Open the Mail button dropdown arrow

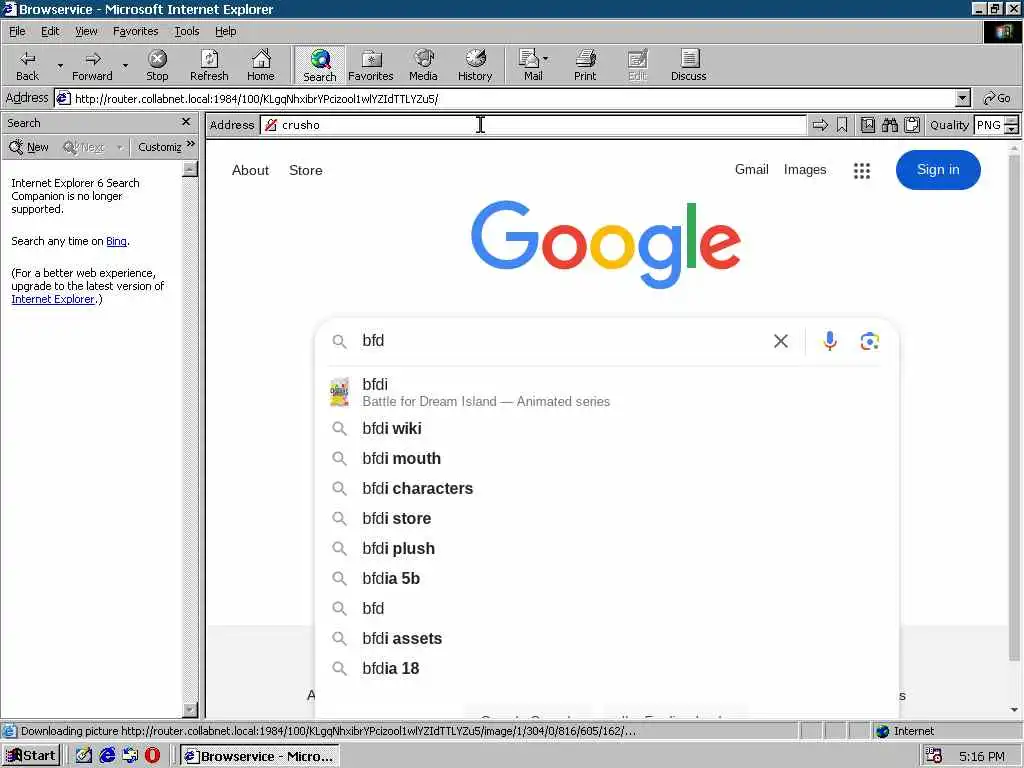[x=545, y=59]
